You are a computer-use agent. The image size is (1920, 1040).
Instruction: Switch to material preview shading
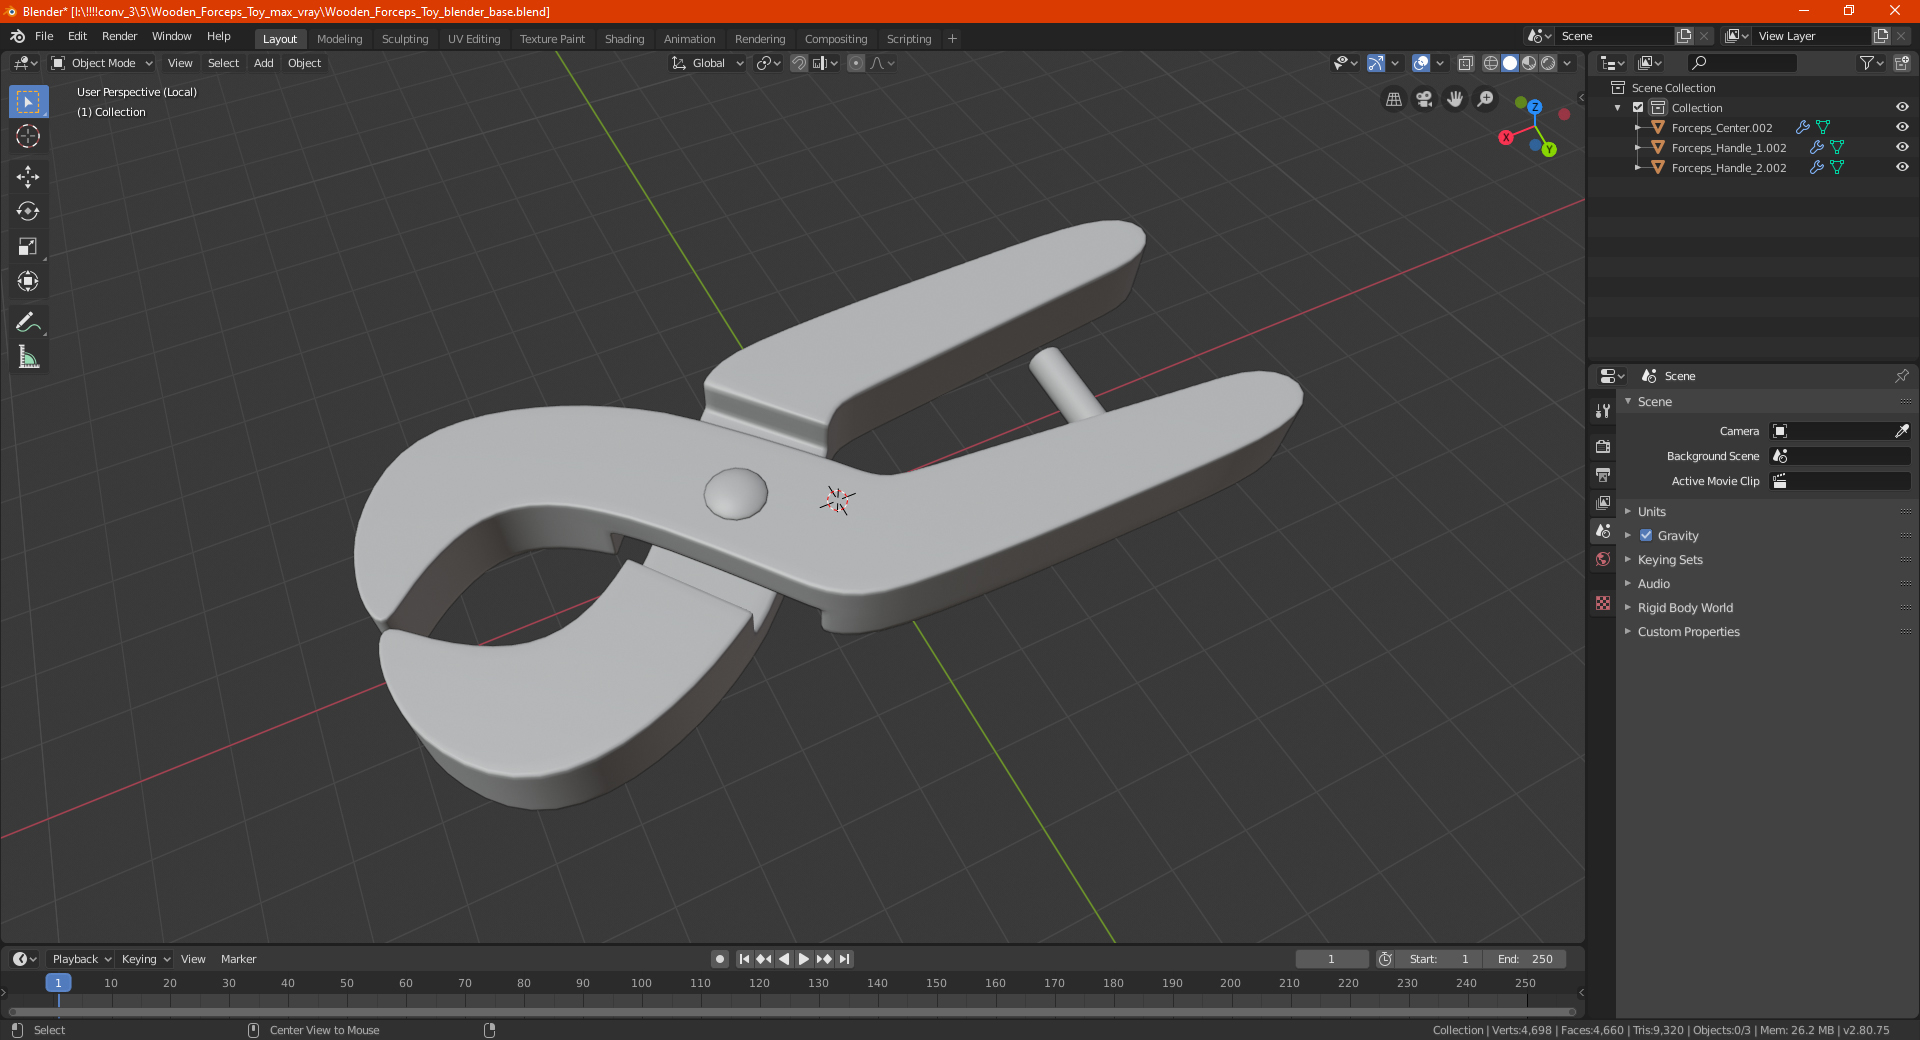[1529, 63]
